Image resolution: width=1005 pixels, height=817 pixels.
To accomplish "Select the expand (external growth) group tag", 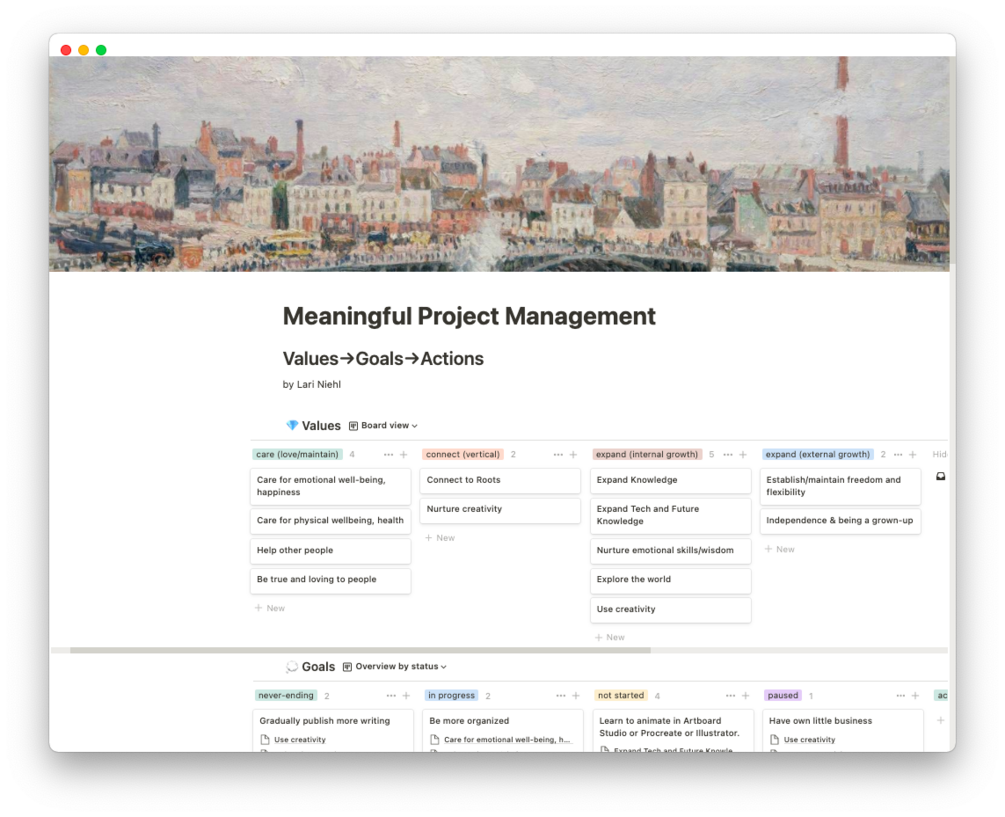I will (818, 454).
